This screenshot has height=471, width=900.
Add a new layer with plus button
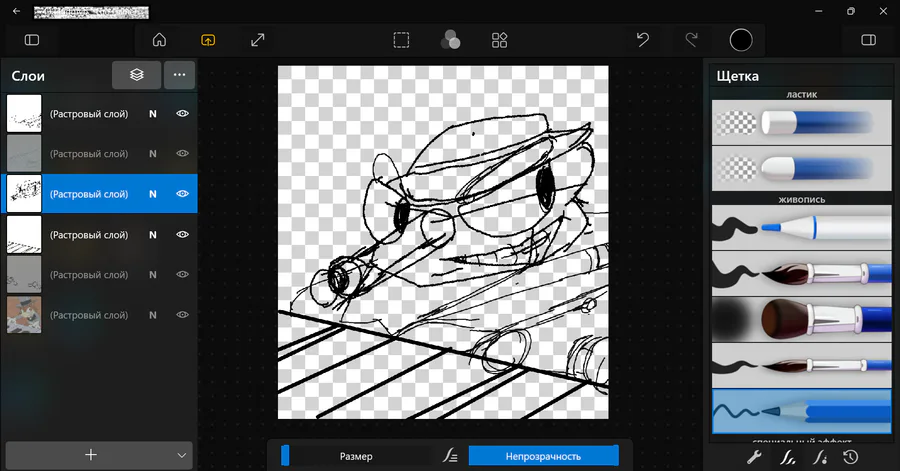[91, 455]
